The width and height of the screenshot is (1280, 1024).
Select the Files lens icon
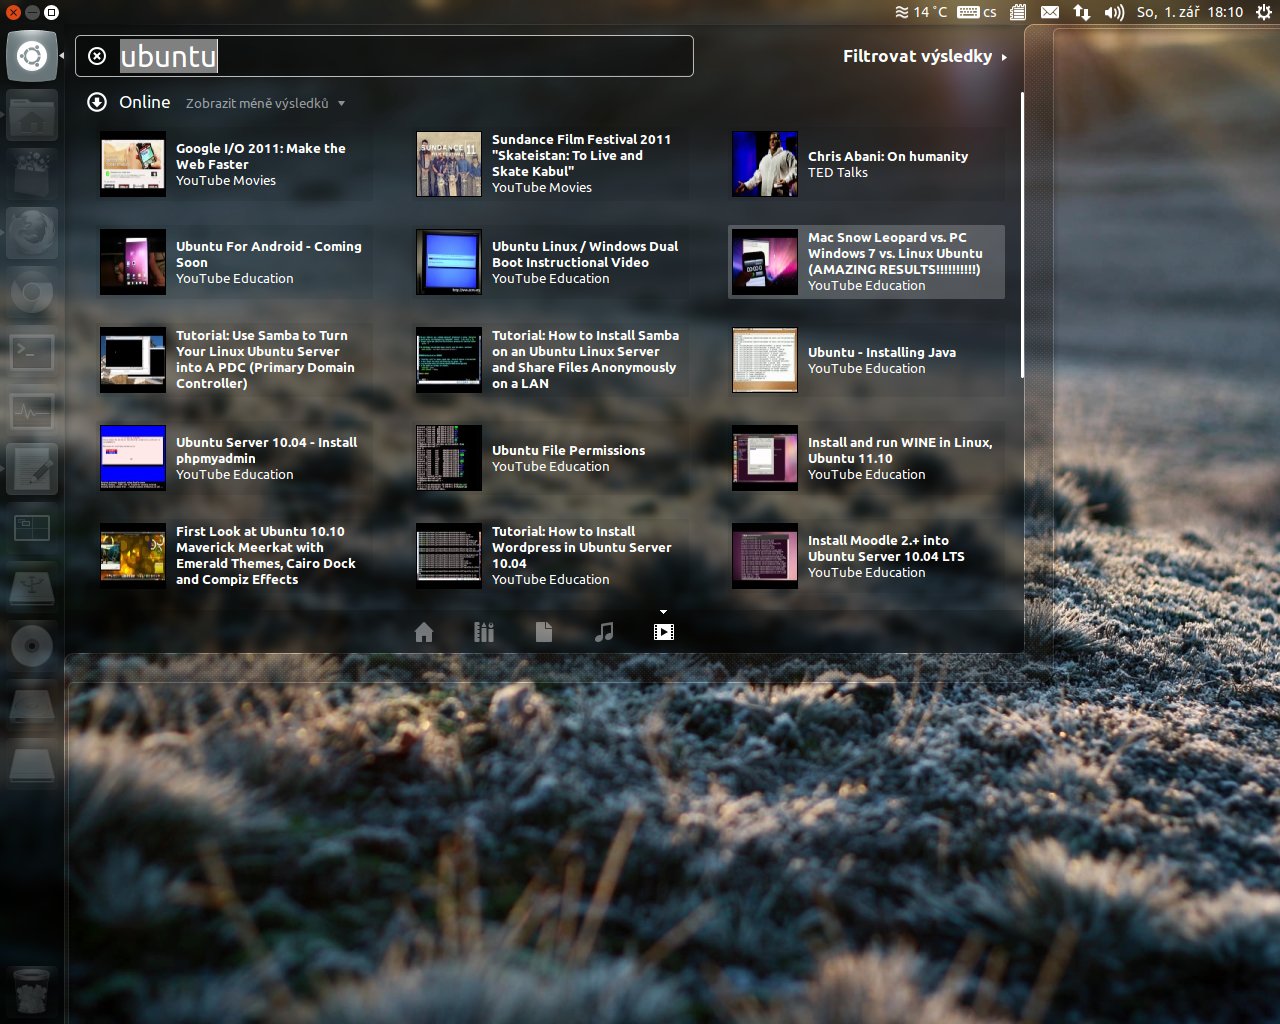click(x=544, y=632)
